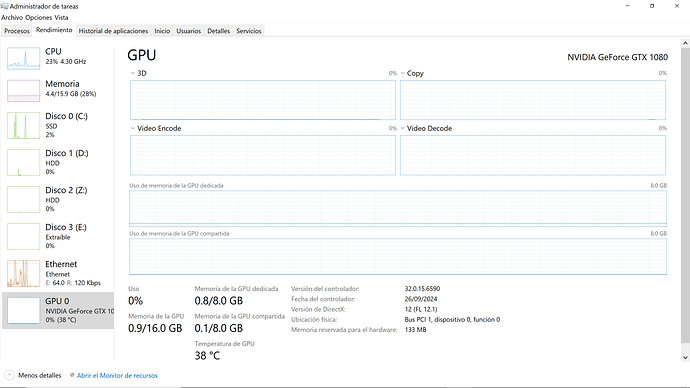The image size is (690, 388).
Task: Click the Memoria reservada para el hardware label
Action: 344,329
